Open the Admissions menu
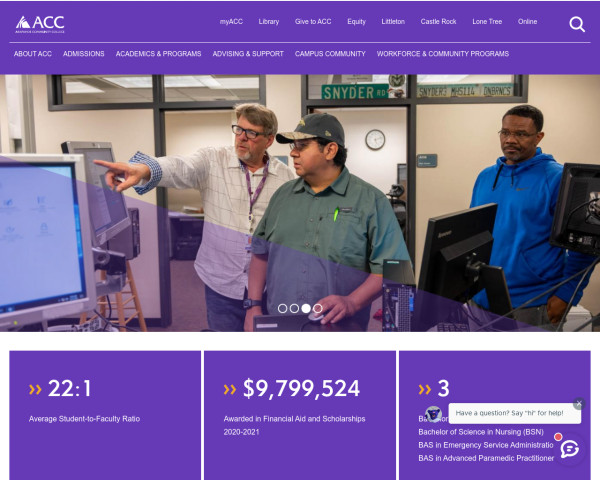This screenshot has height=480, width=600. coord(83,54)
